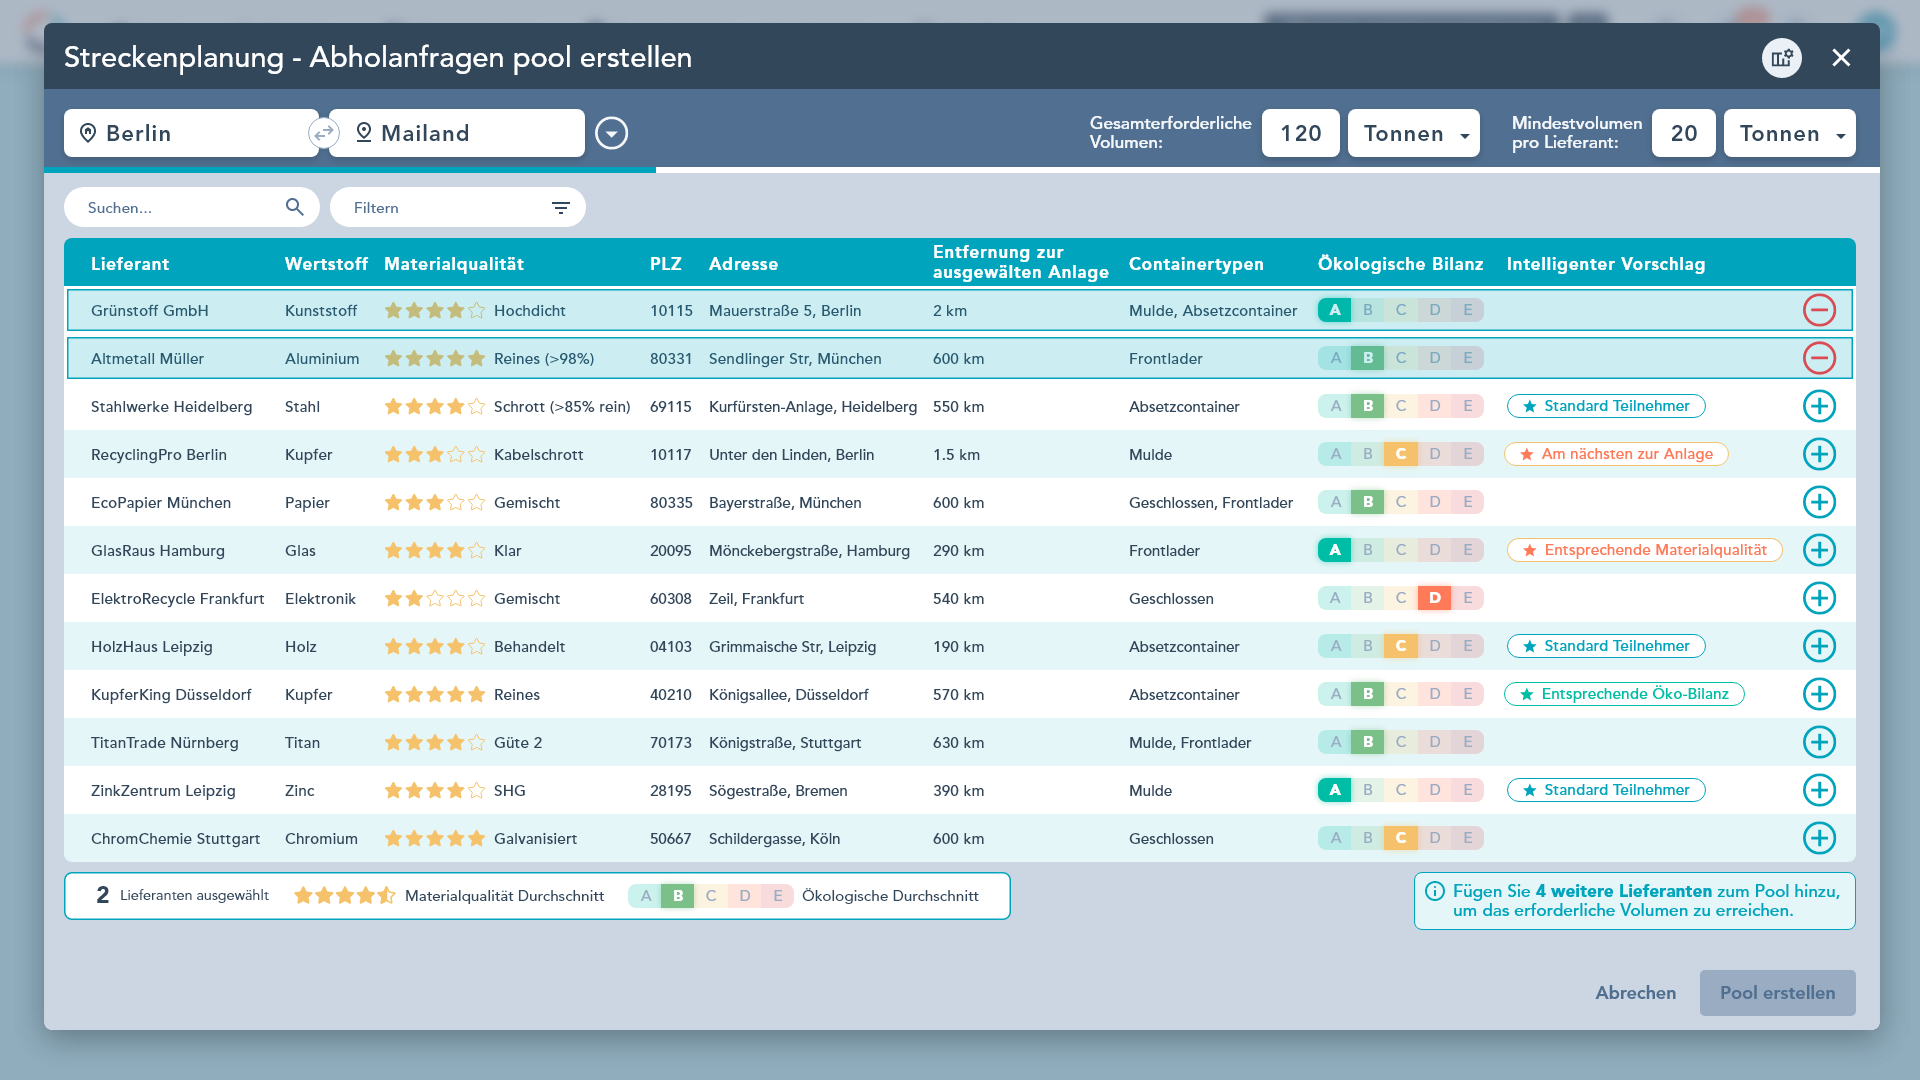1920x1080 pixels.
Task: Expand route options circular chevron
Action: (x=611, y=133)
